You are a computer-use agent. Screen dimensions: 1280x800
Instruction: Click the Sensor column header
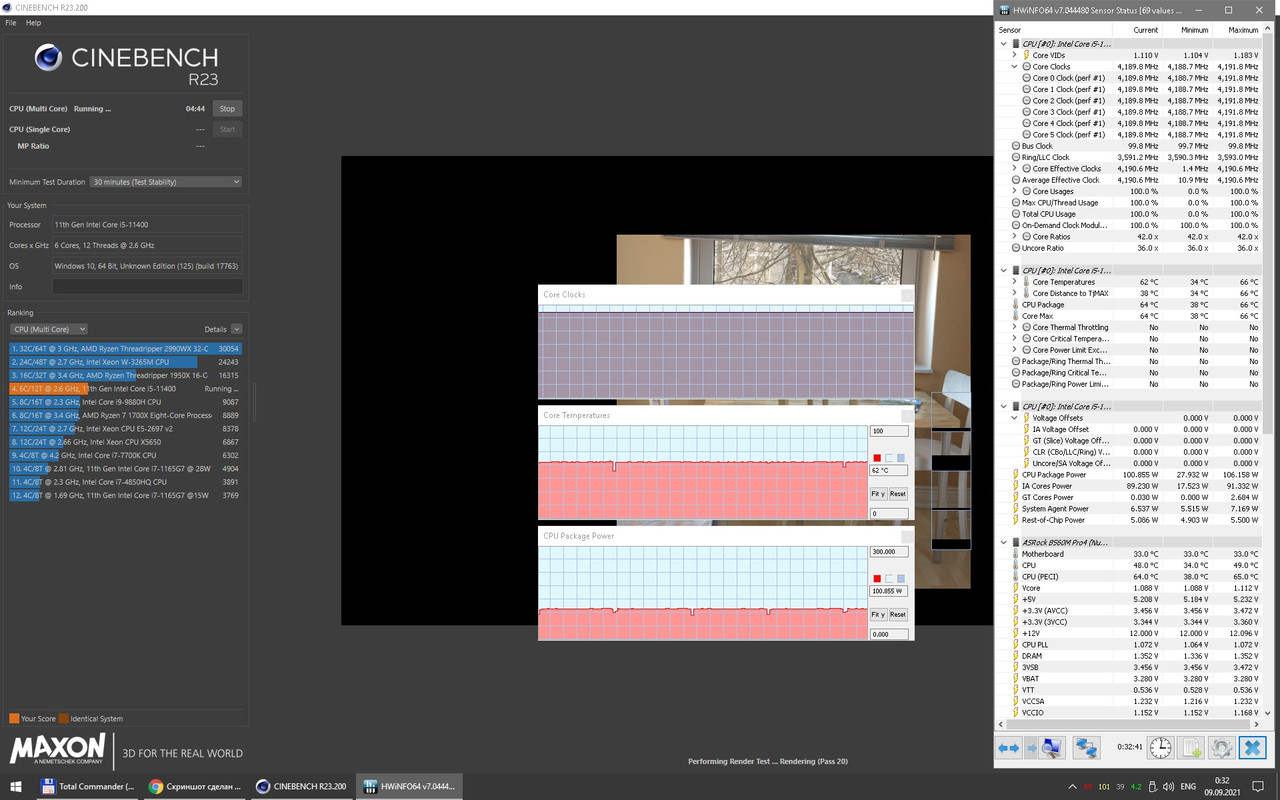click(x=1052, y=30)
